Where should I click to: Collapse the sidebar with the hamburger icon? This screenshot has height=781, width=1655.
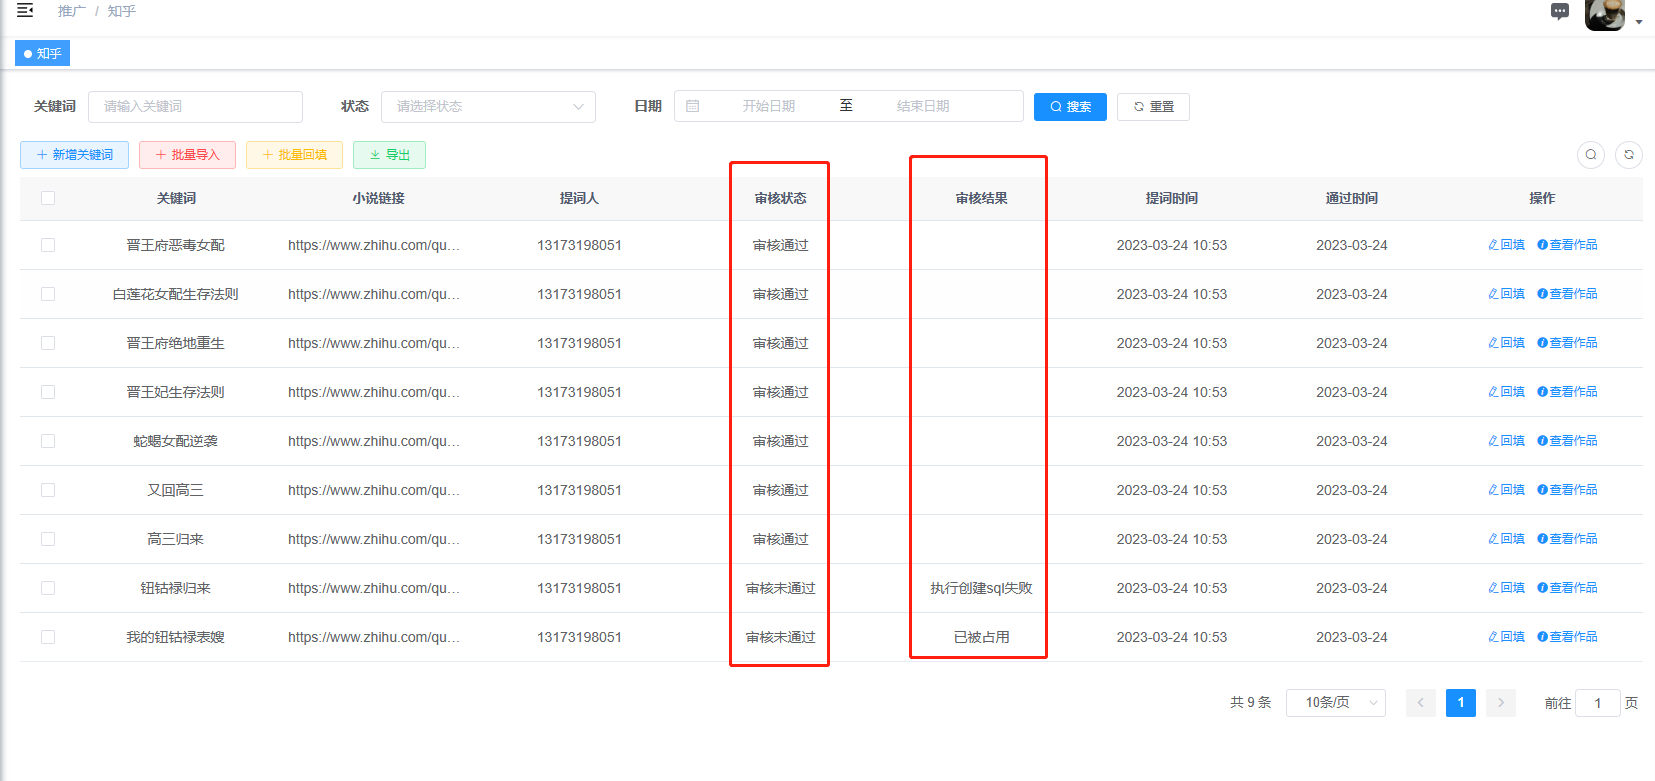pyautogui.click(x=25, y=11)
